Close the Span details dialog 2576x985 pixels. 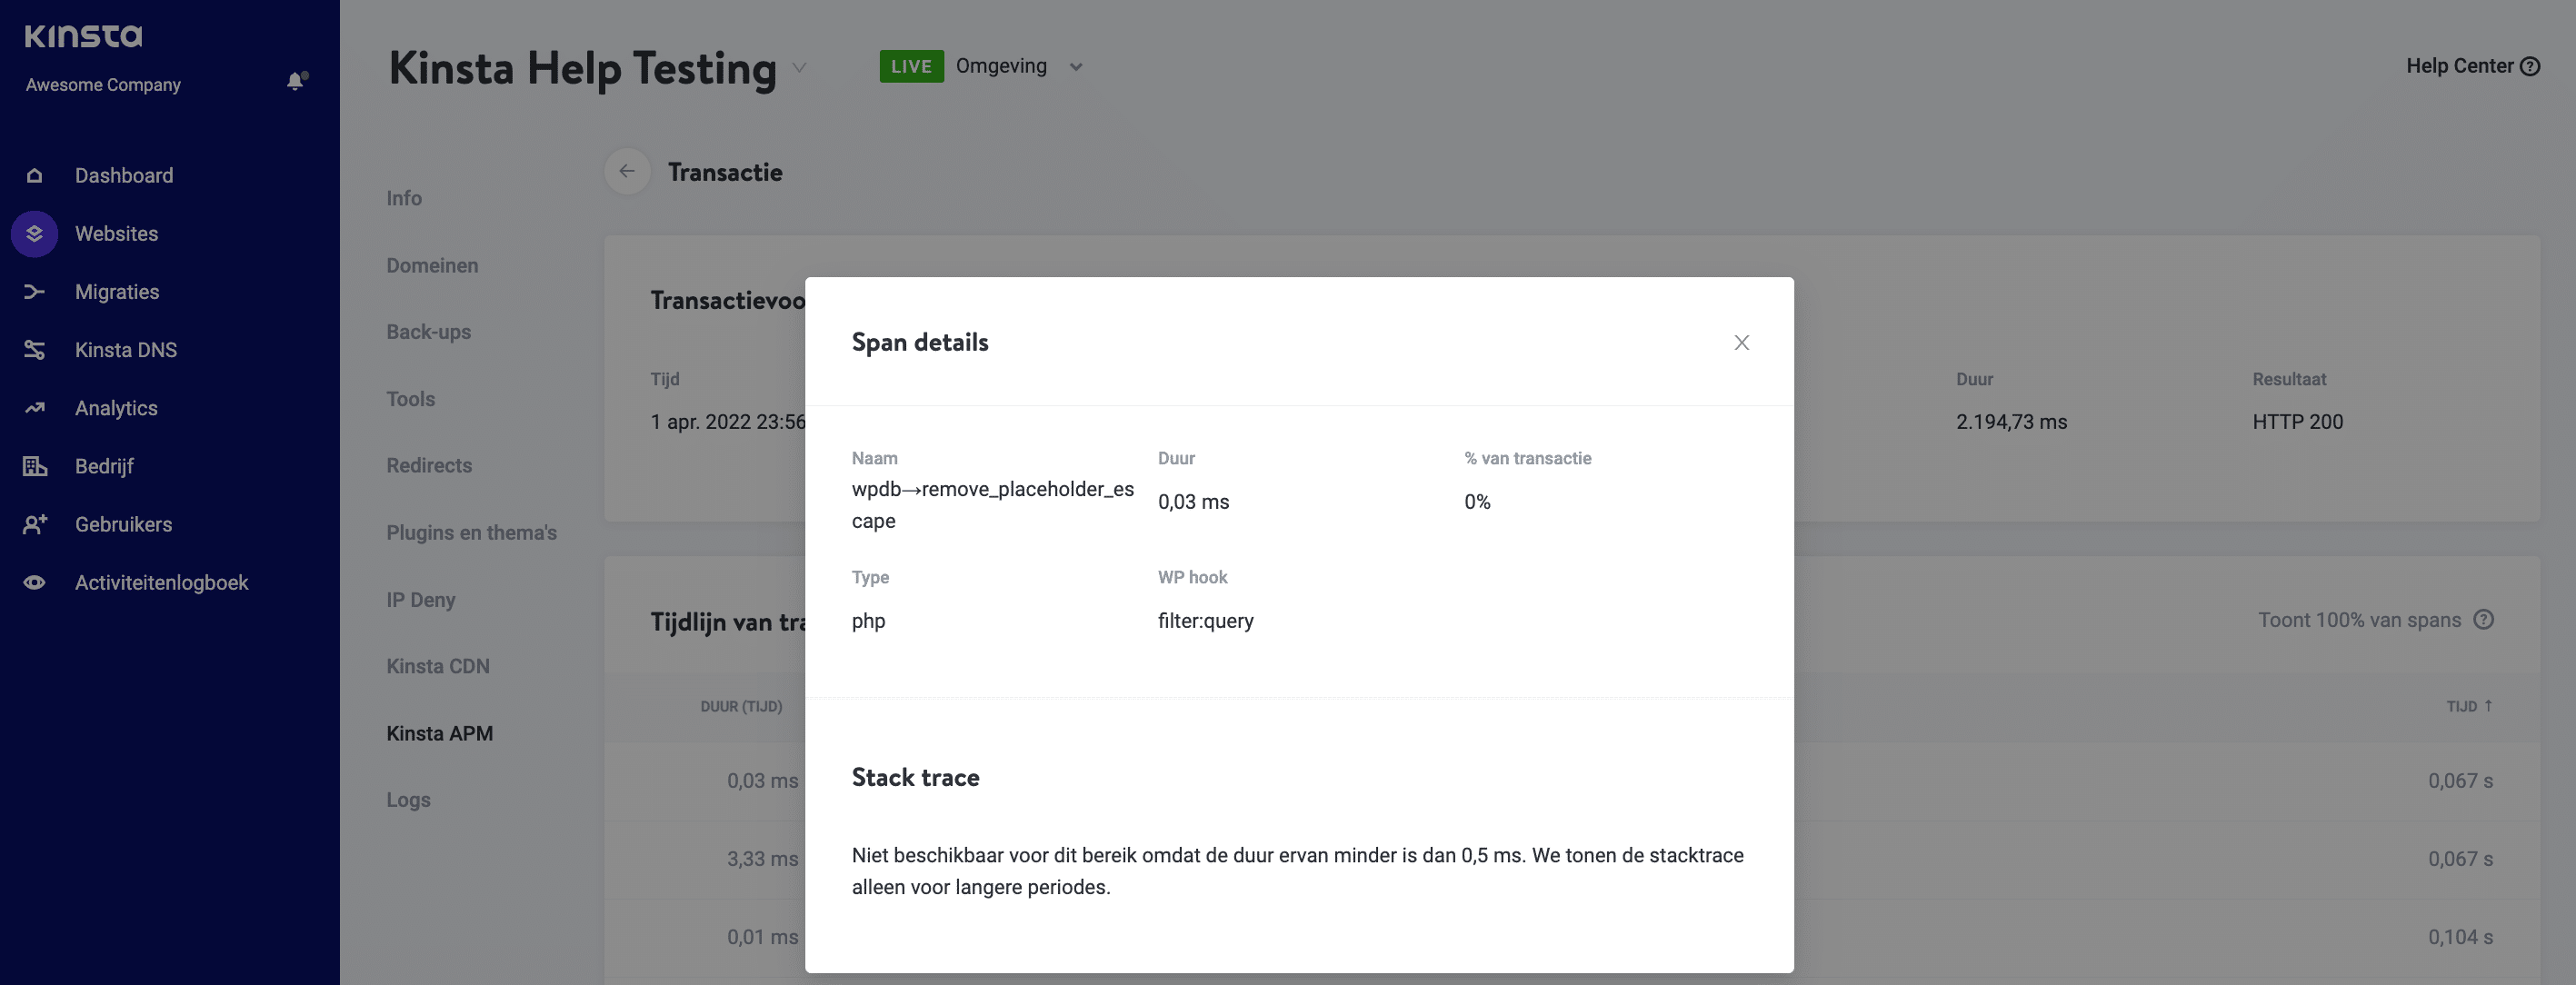point(1741,342)
